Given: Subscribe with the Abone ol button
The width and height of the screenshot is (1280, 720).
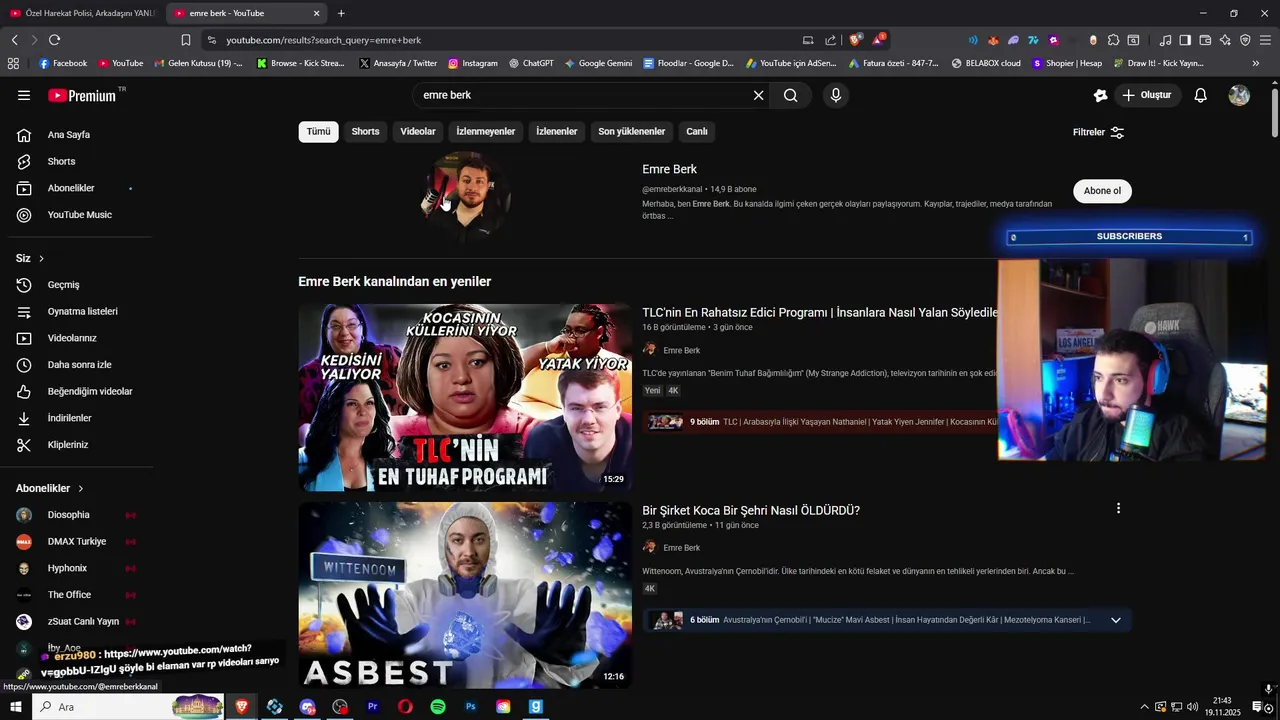Looking at the screenshot, I should 1102,191.
